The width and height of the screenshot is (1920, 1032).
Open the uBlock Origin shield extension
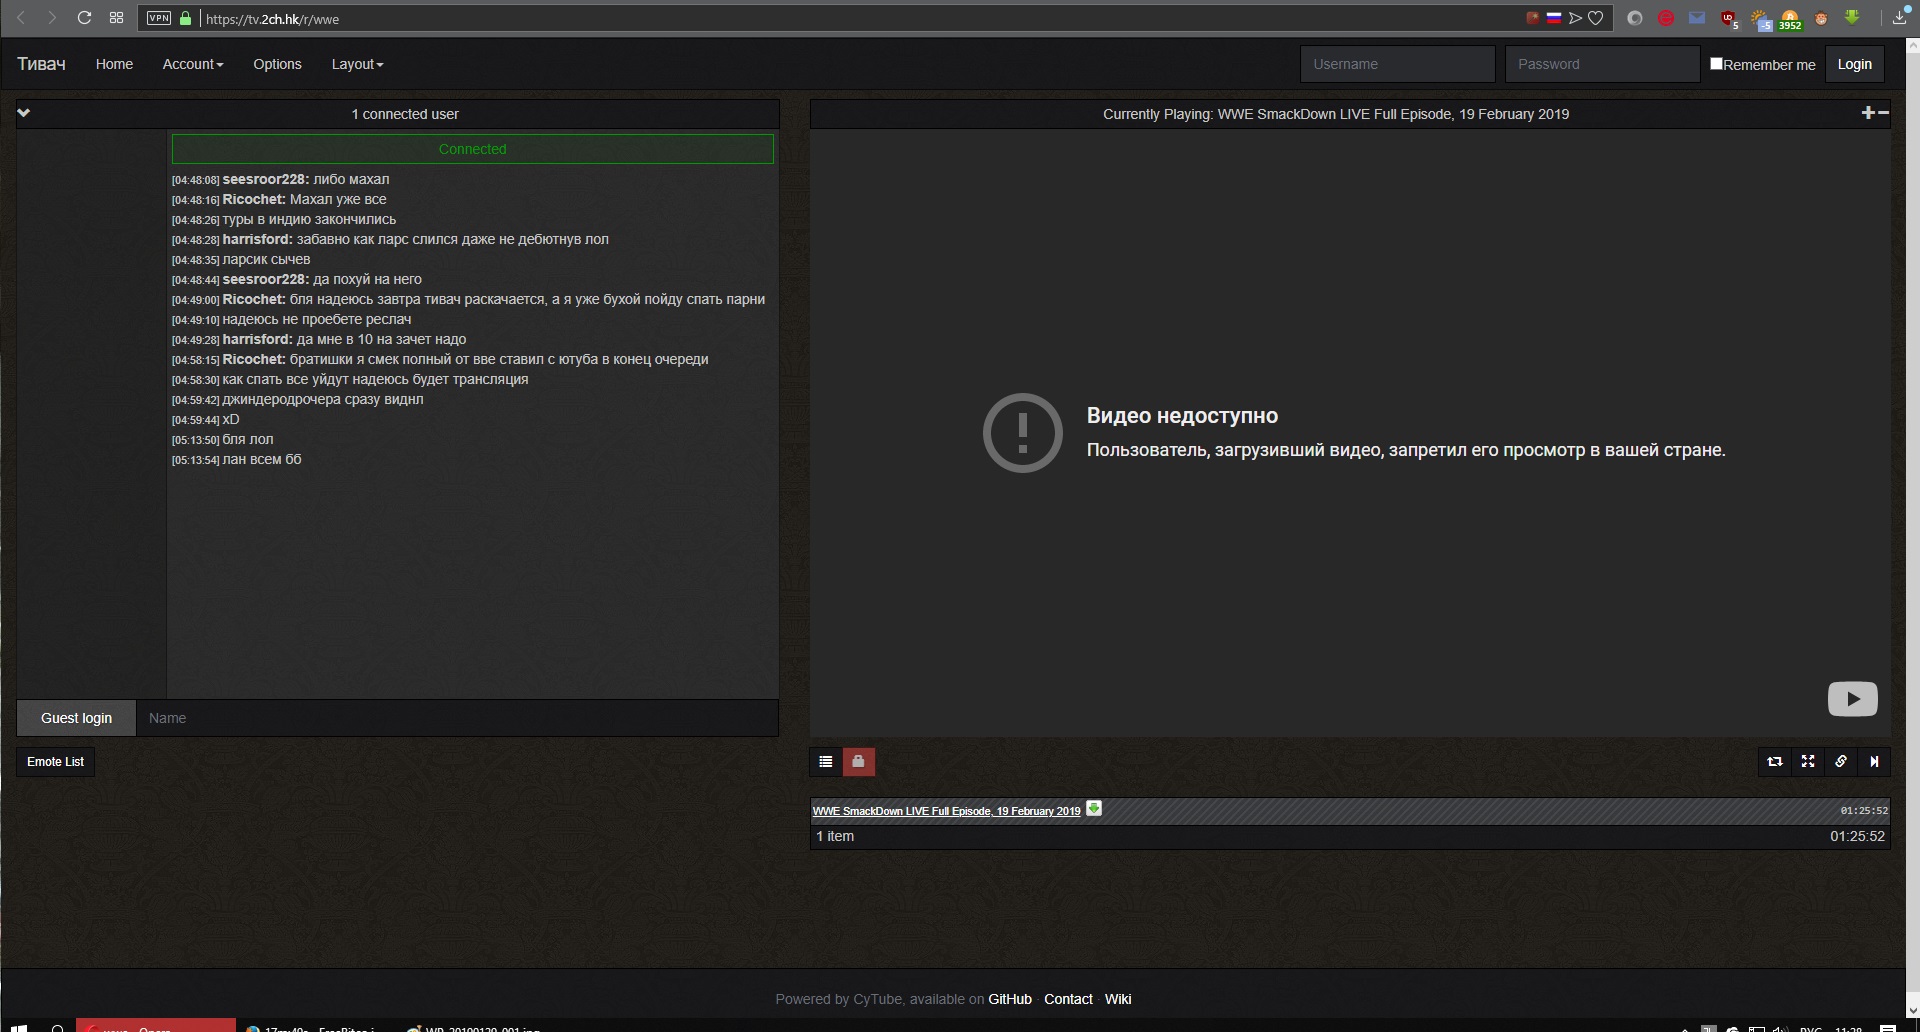coord(1729,18)
